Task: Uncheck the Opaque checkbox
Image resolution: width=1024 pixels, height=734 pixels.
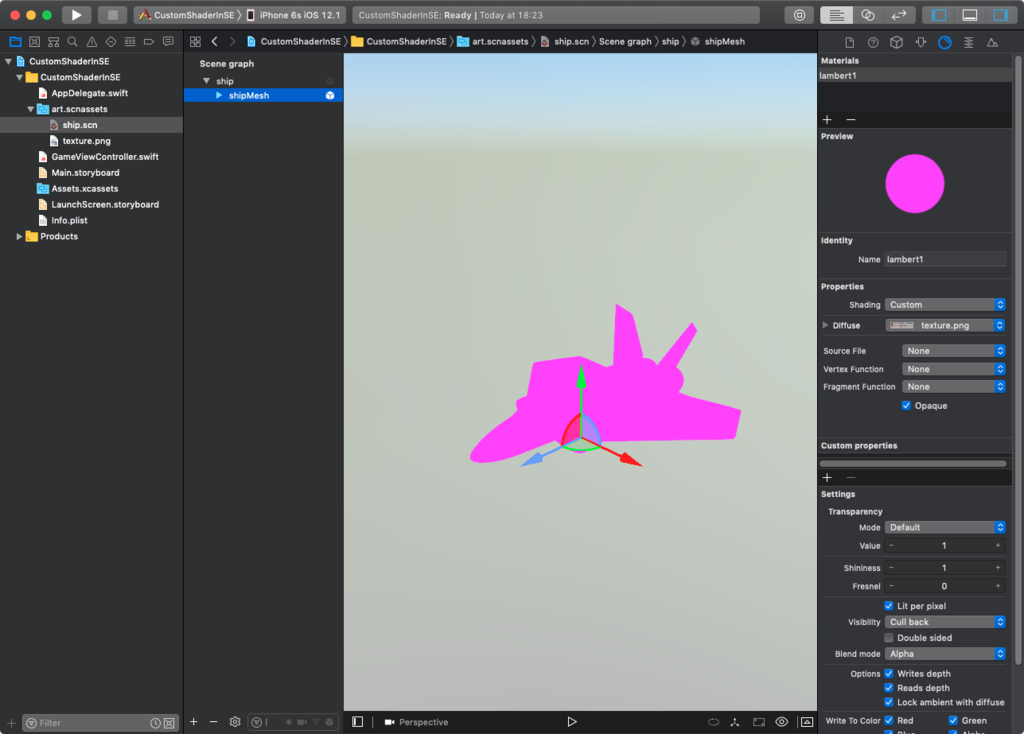Action: 906,406
